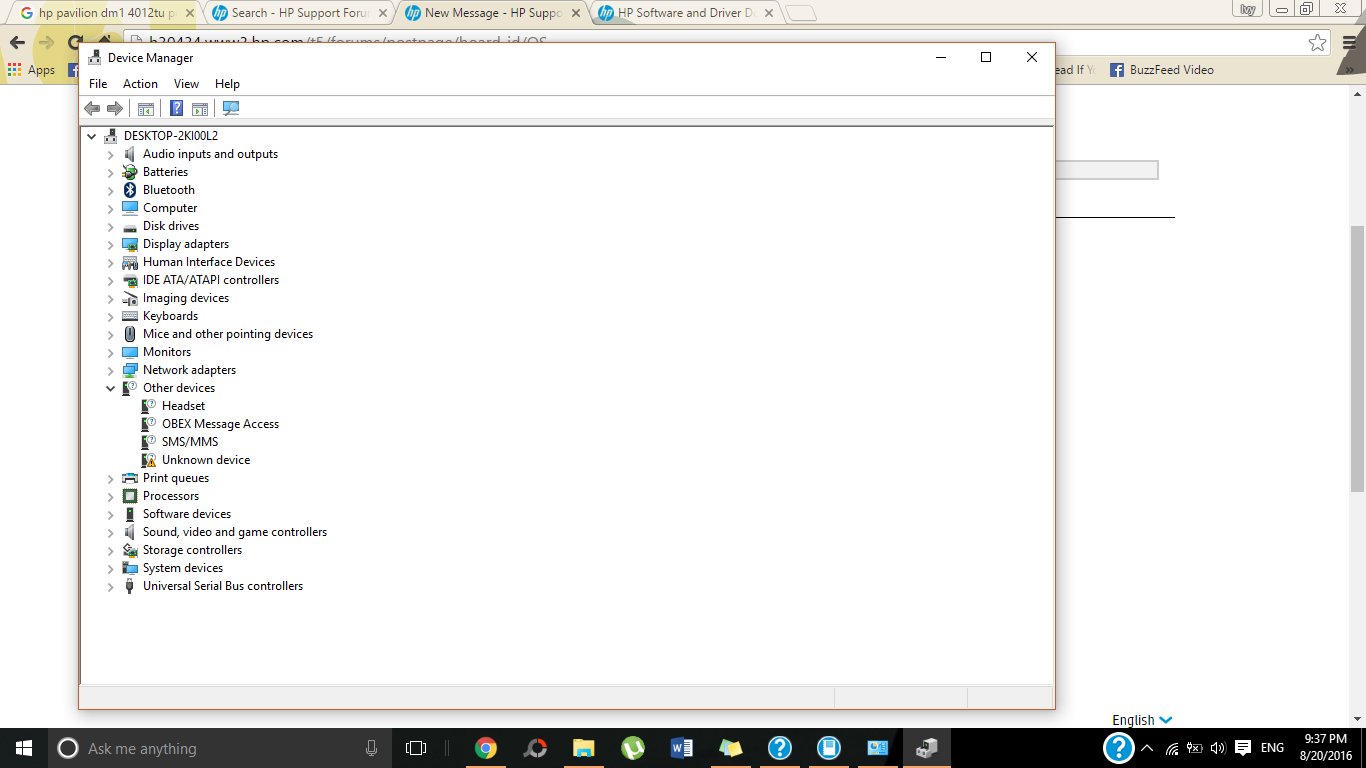
Task: Launch Chrome from the taskbar
Action: point(486,747)
